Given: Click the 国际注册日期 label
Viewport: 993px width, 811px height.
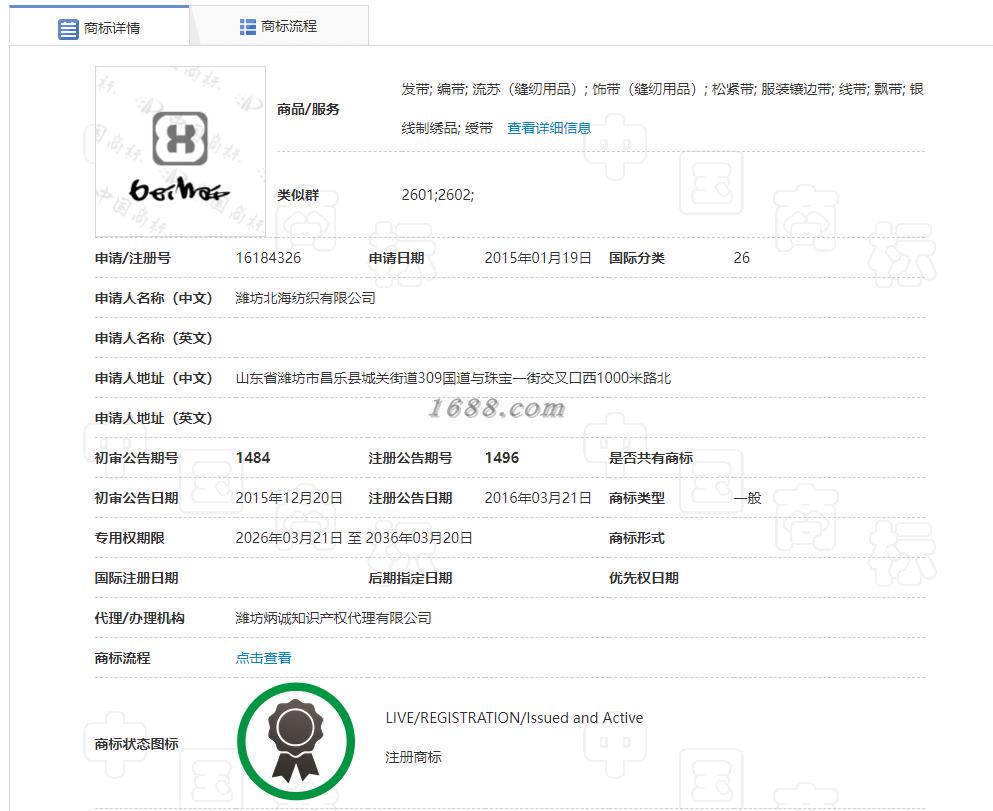Looking at the screenshot, I should (136, 578).
